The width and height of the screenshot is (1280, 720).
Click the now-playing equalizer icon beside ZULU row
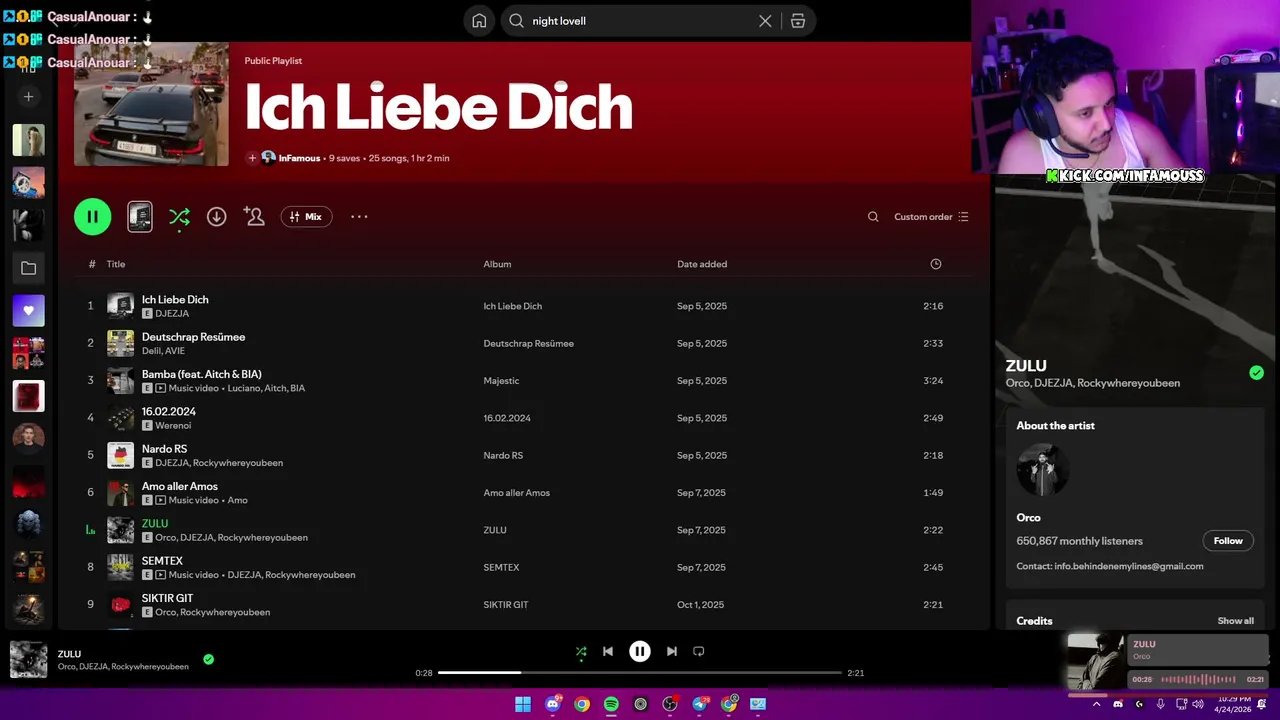pos(90,530)
